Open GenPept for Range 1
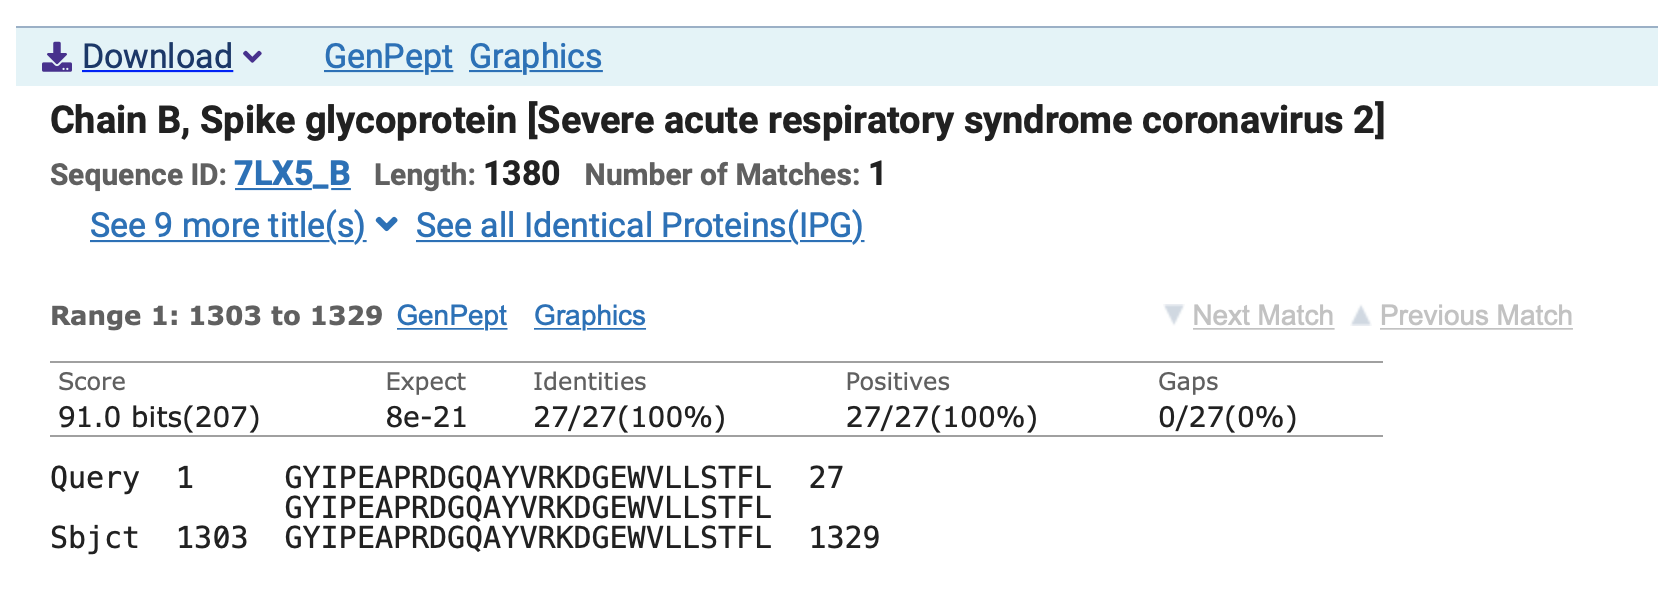Screen dimensions: 1658x606 tap(452, 316)
